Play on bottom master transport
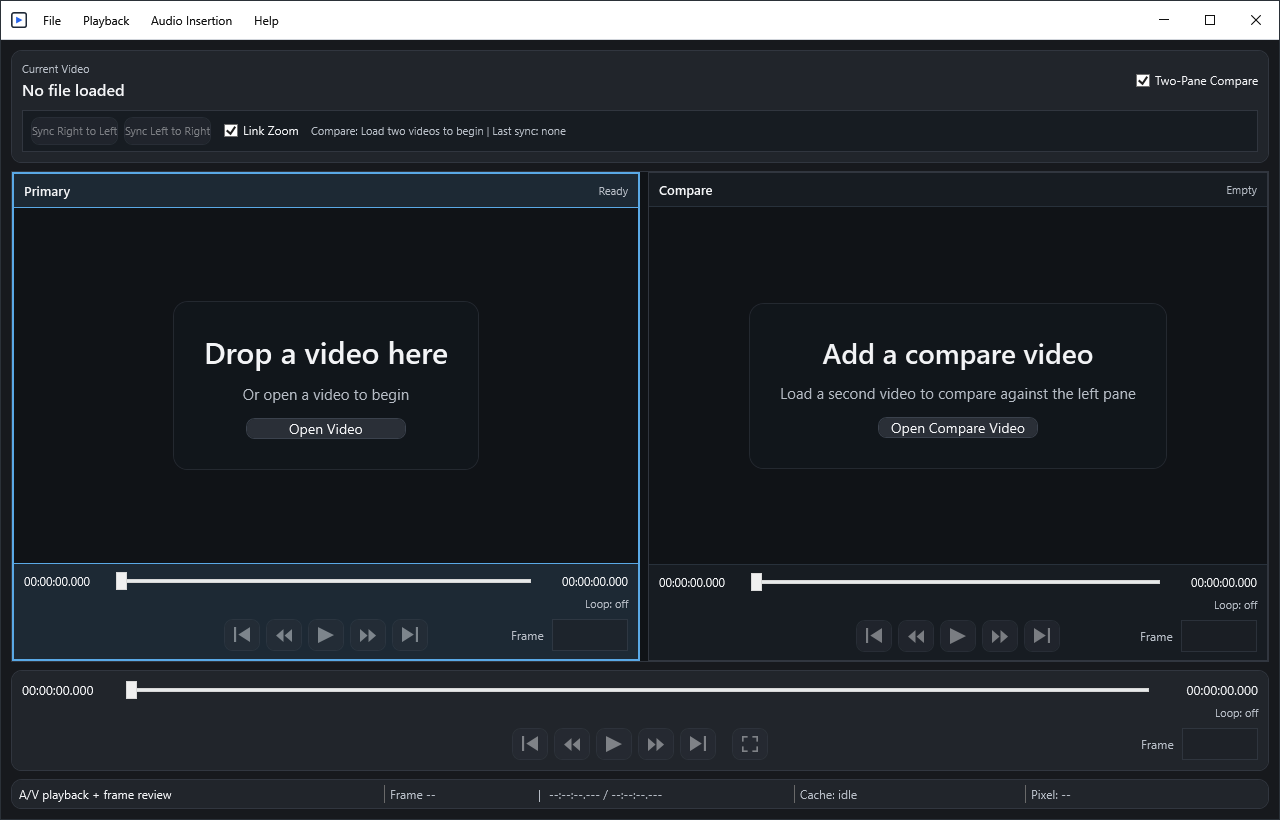1280x820 pixels. [614, 744]
